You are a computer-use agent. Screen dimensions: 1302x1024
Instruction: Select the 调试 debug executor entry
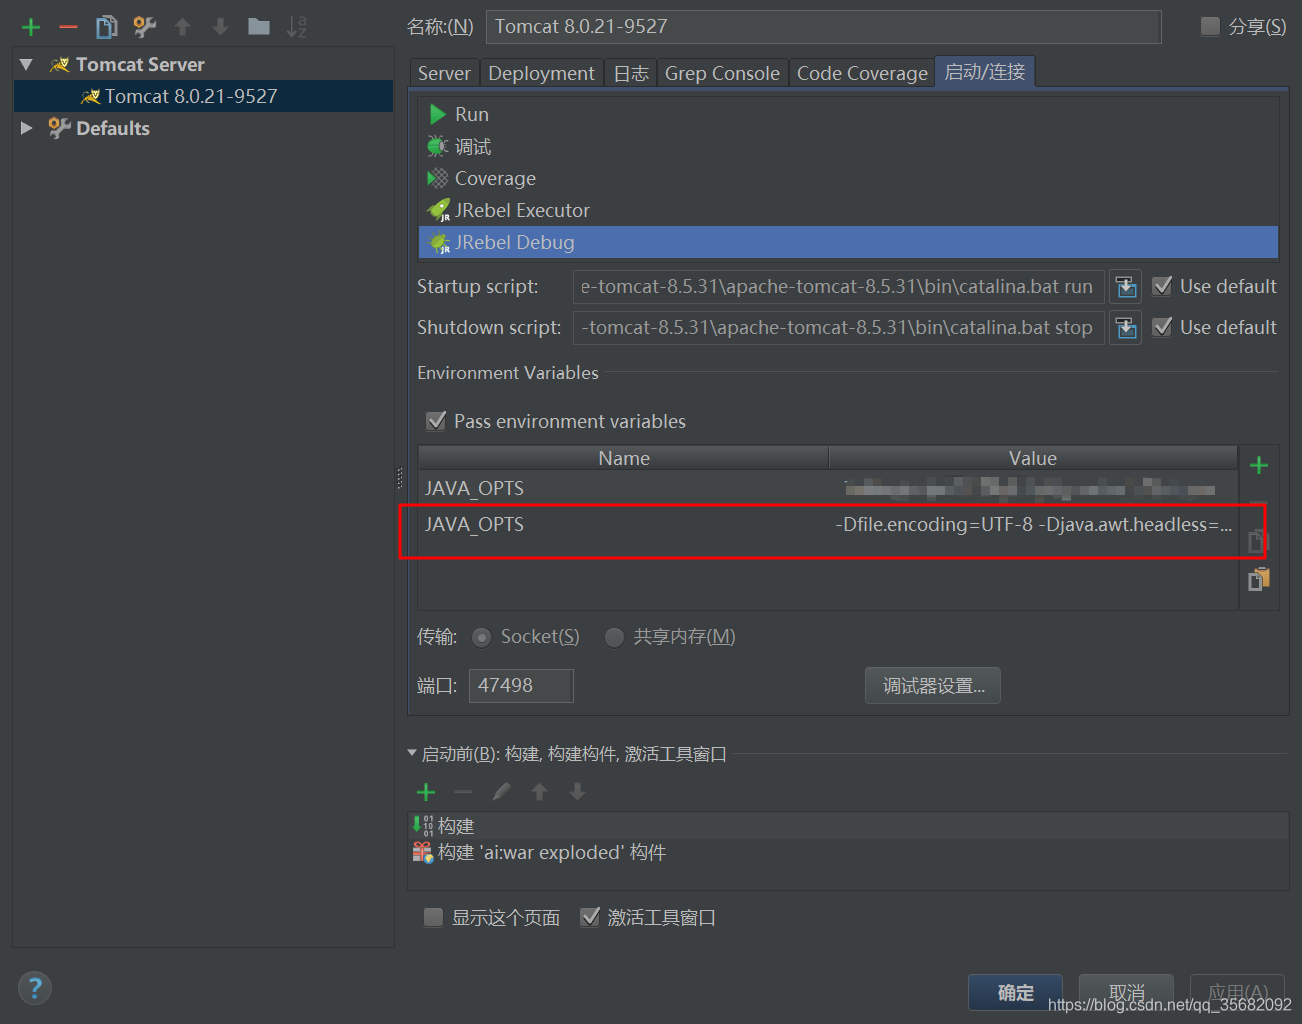click(848, 146)
